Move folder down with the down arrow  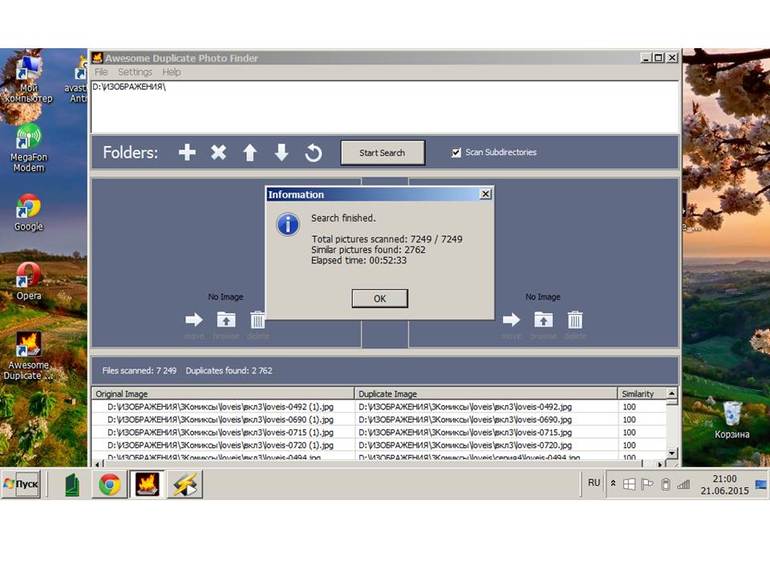point(281,153)
